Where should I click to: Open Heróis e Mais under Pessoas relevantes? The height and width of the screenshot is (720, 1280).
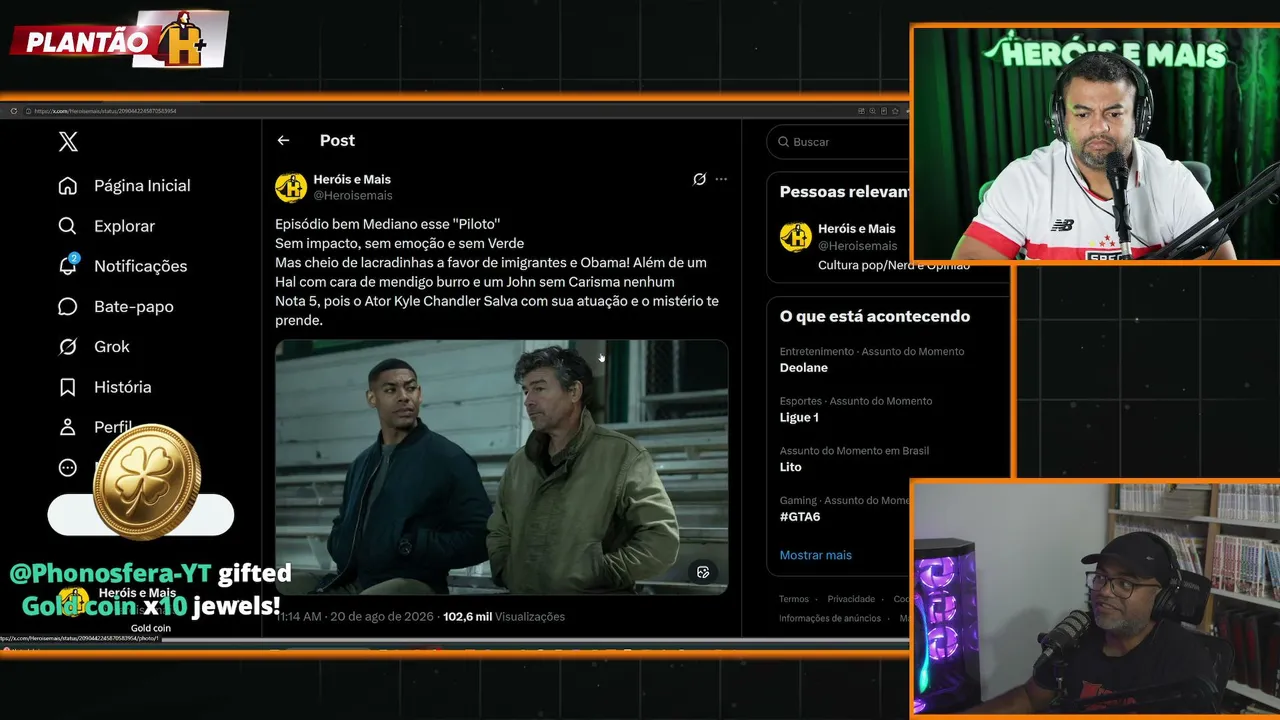point(857,229)
